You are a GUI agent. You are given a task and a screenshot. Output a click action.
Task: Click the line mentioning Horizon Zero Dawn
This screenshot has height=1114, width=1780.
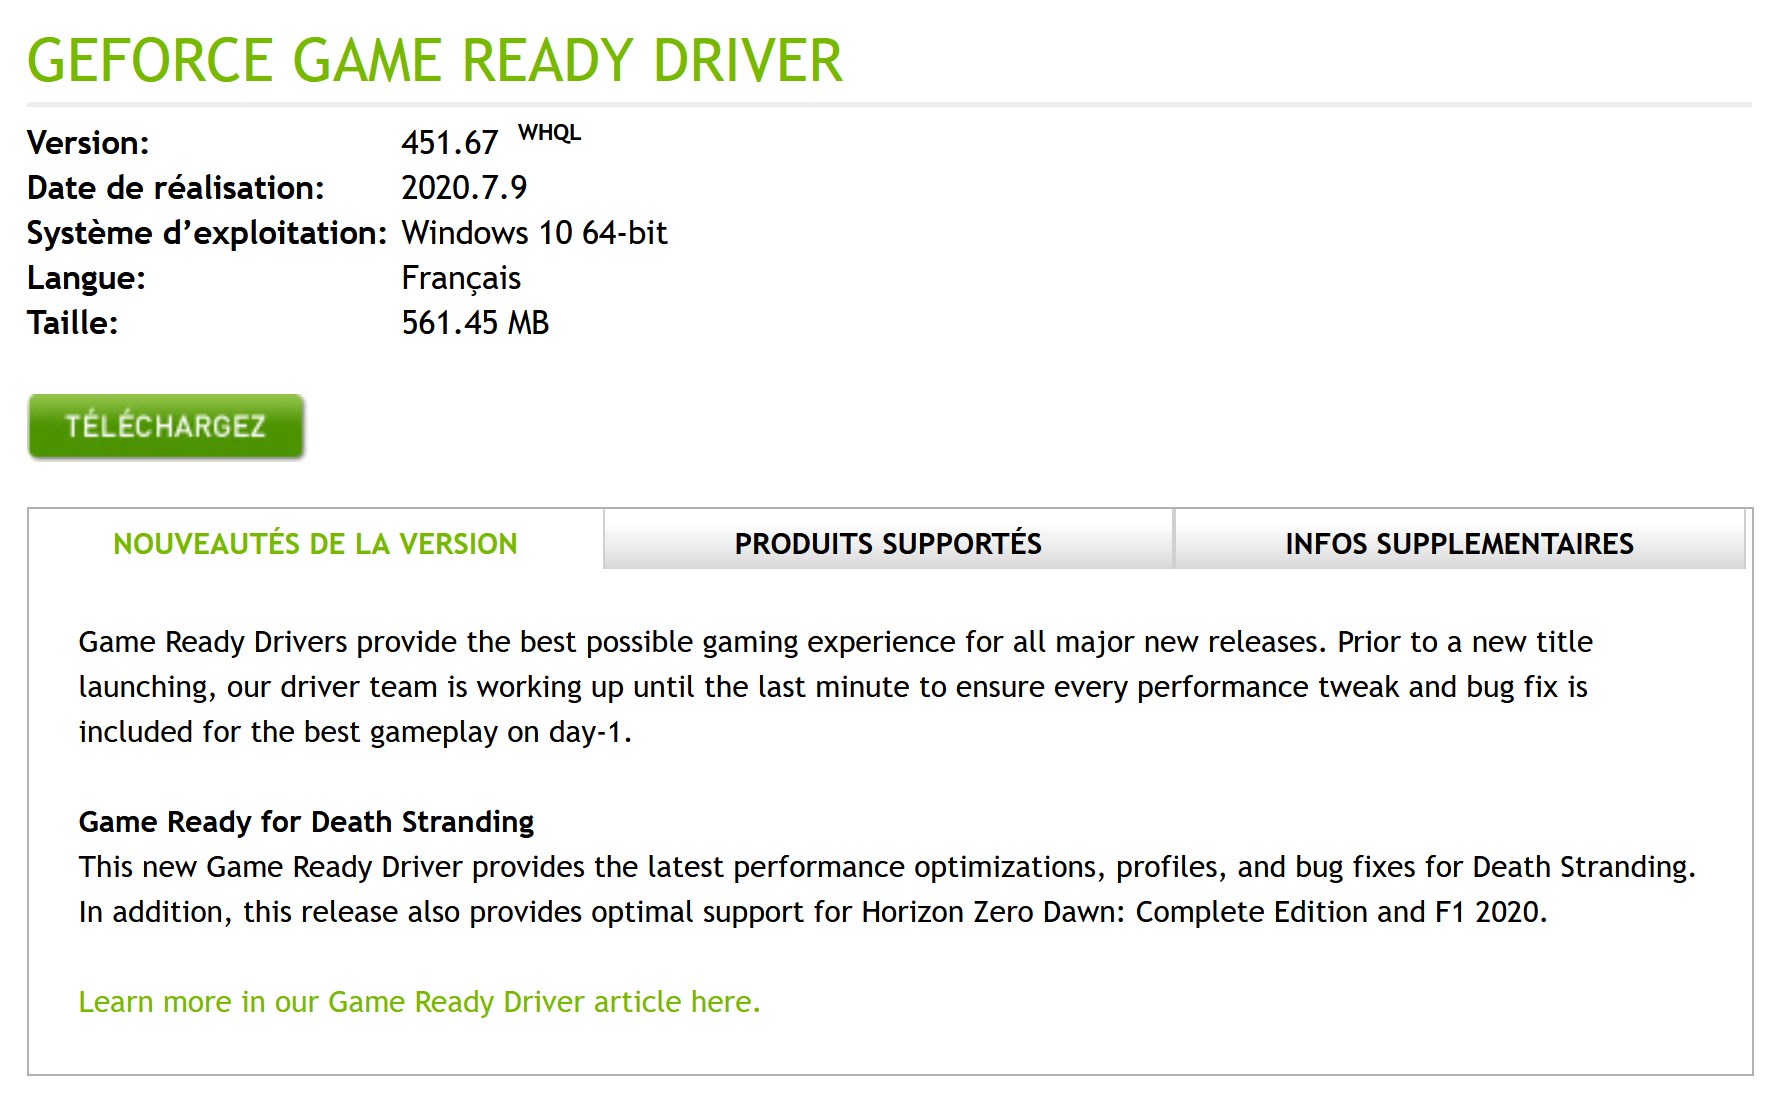tap(813, 911)
